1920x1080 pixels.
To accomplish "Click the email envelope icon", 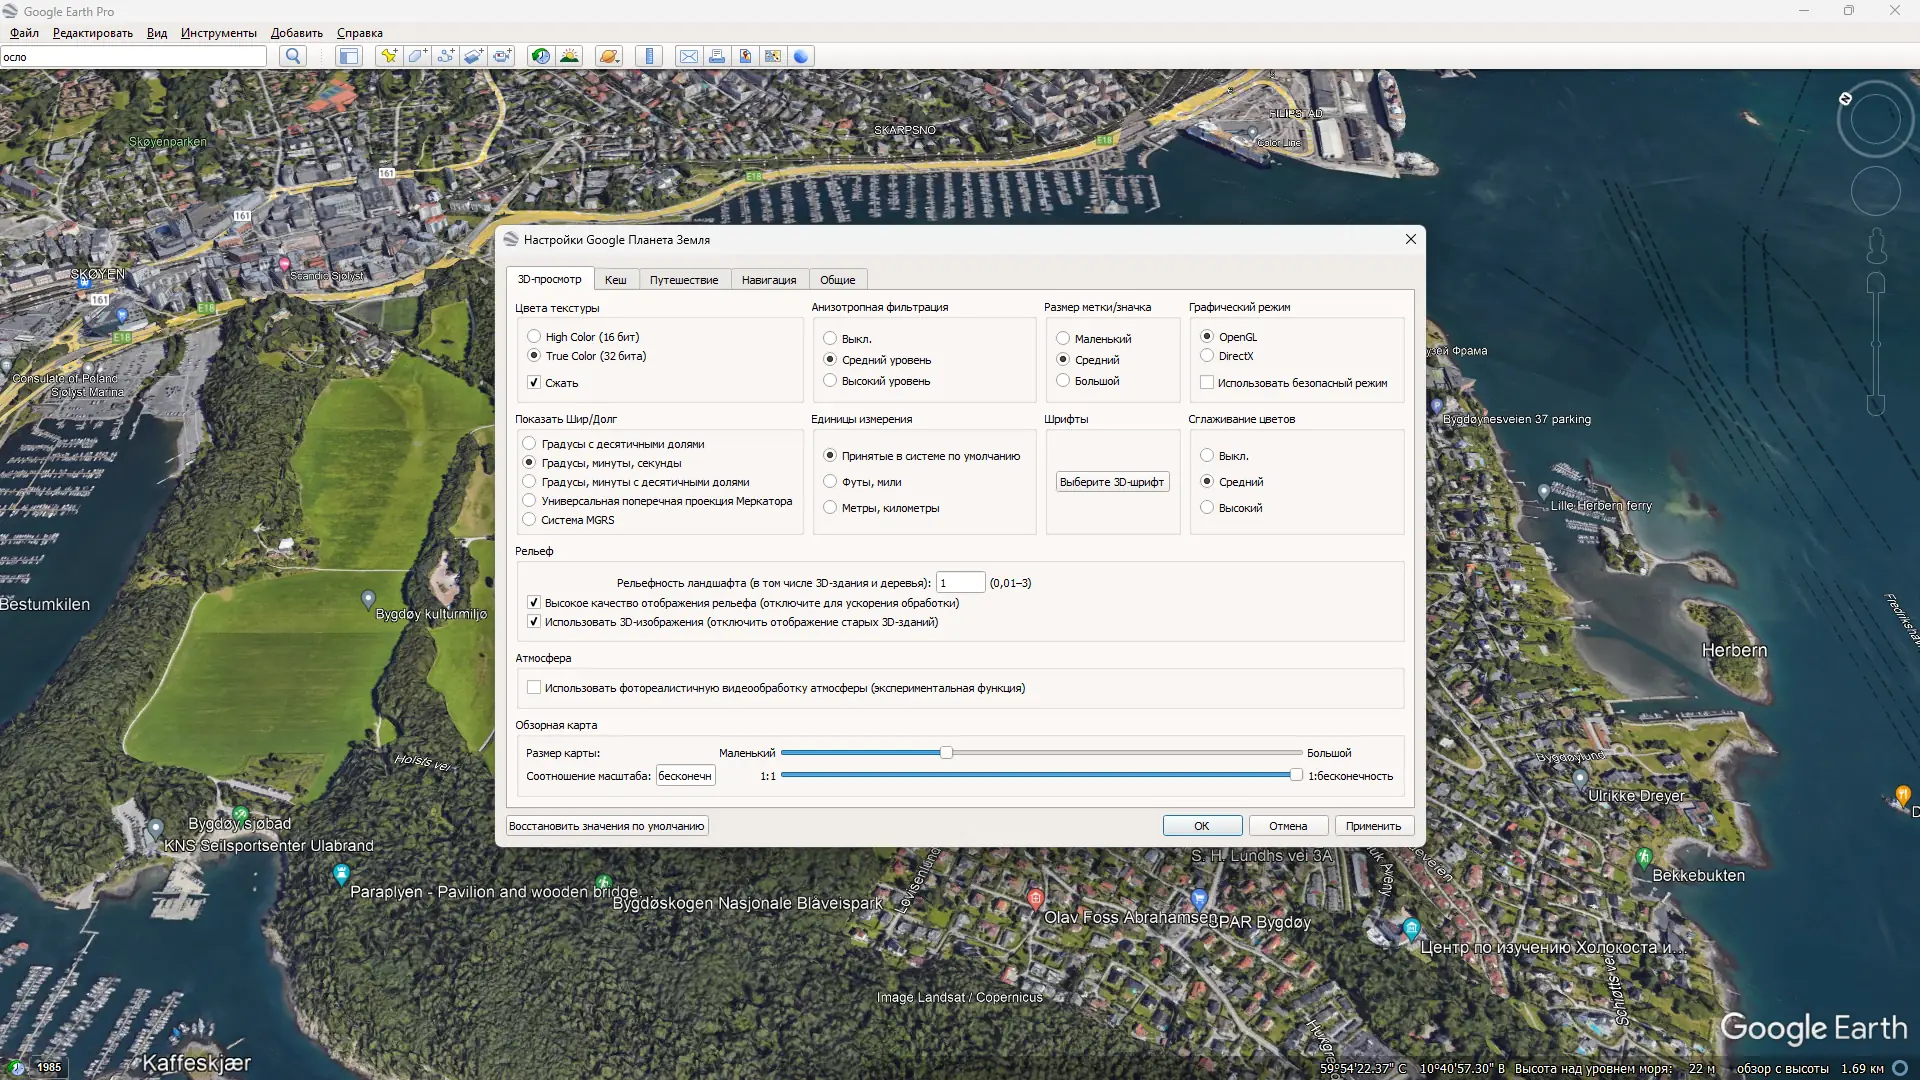I will pyautogui.click(x=689, y=56).
